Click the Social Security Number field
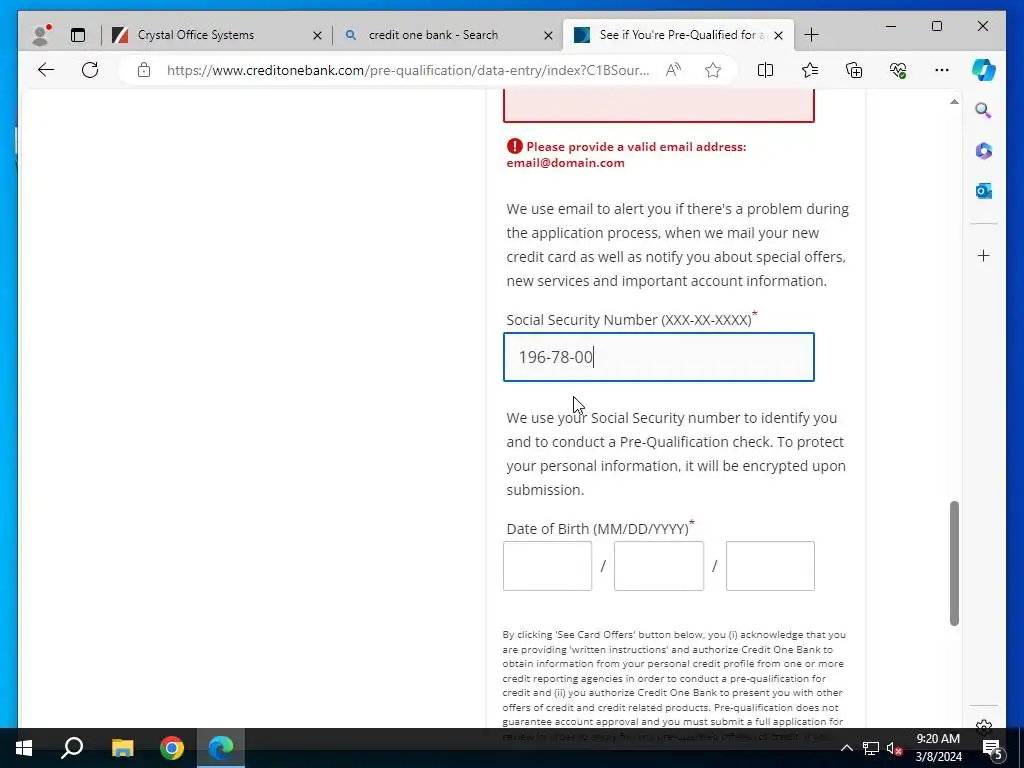 tap(658, 357)
